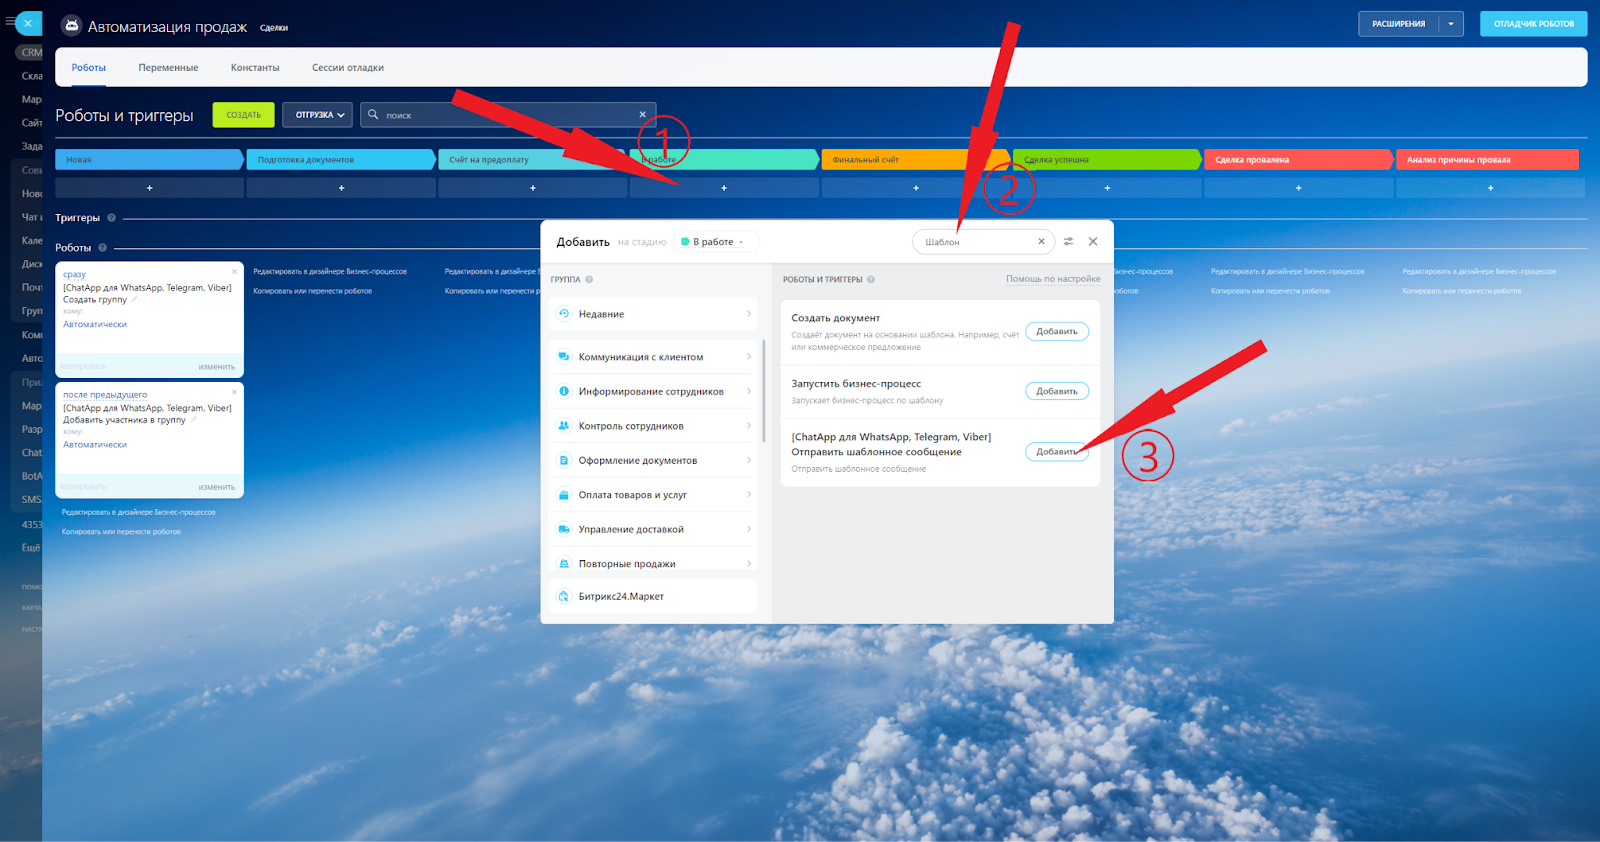Image resolution: width=1600 pixels, height=842 pixels.
Task: Remove the 'Создать группу' robot with its X
Action: pyautogui.click(x=235, y=272)
